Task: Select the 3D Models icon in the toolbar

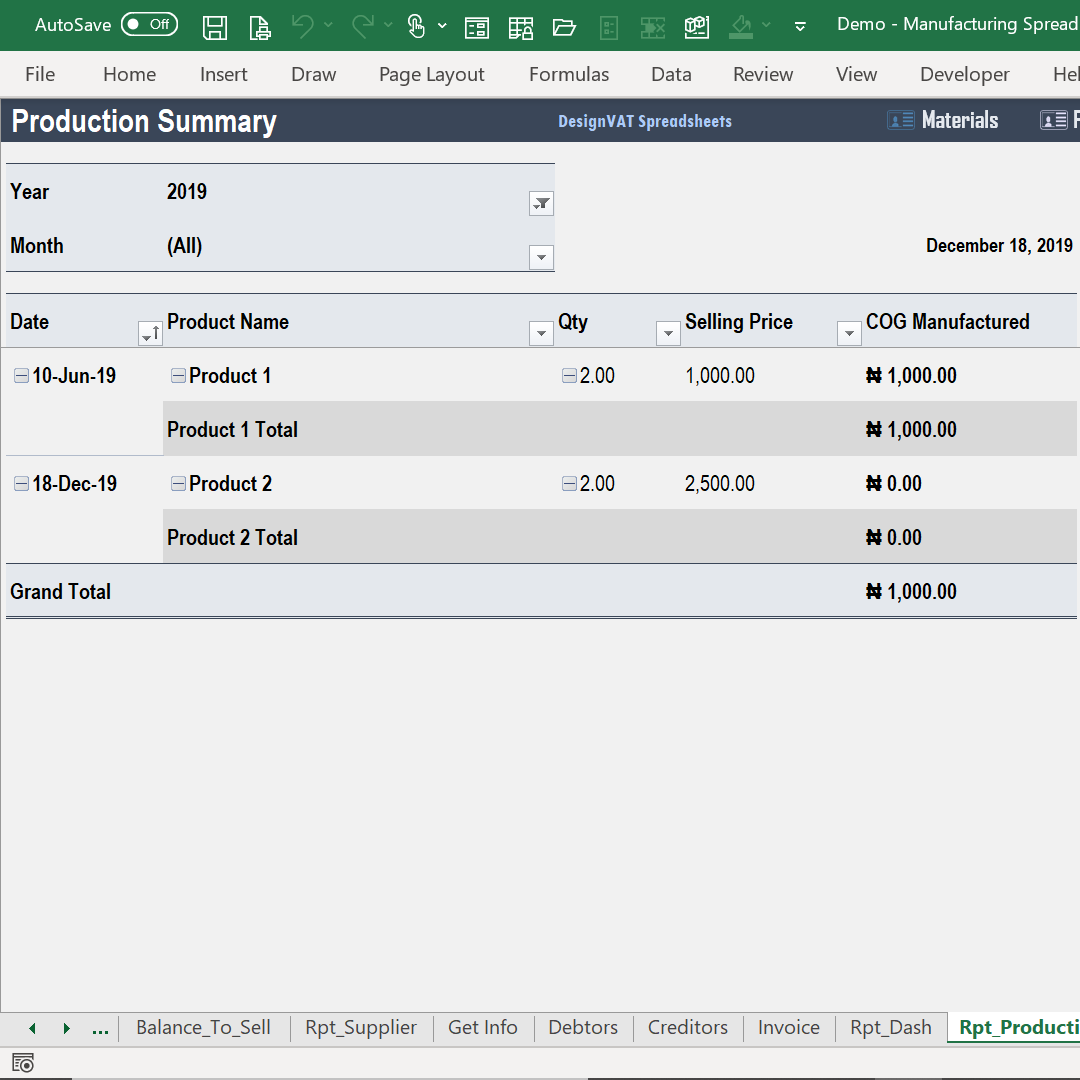Action: [697, 27]
